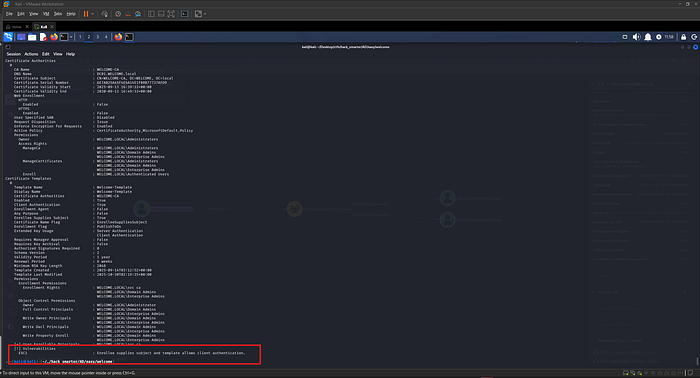This screenshot has height=378, width=700.
Task: Click the volume speaker icon
Action: (636, 37)
